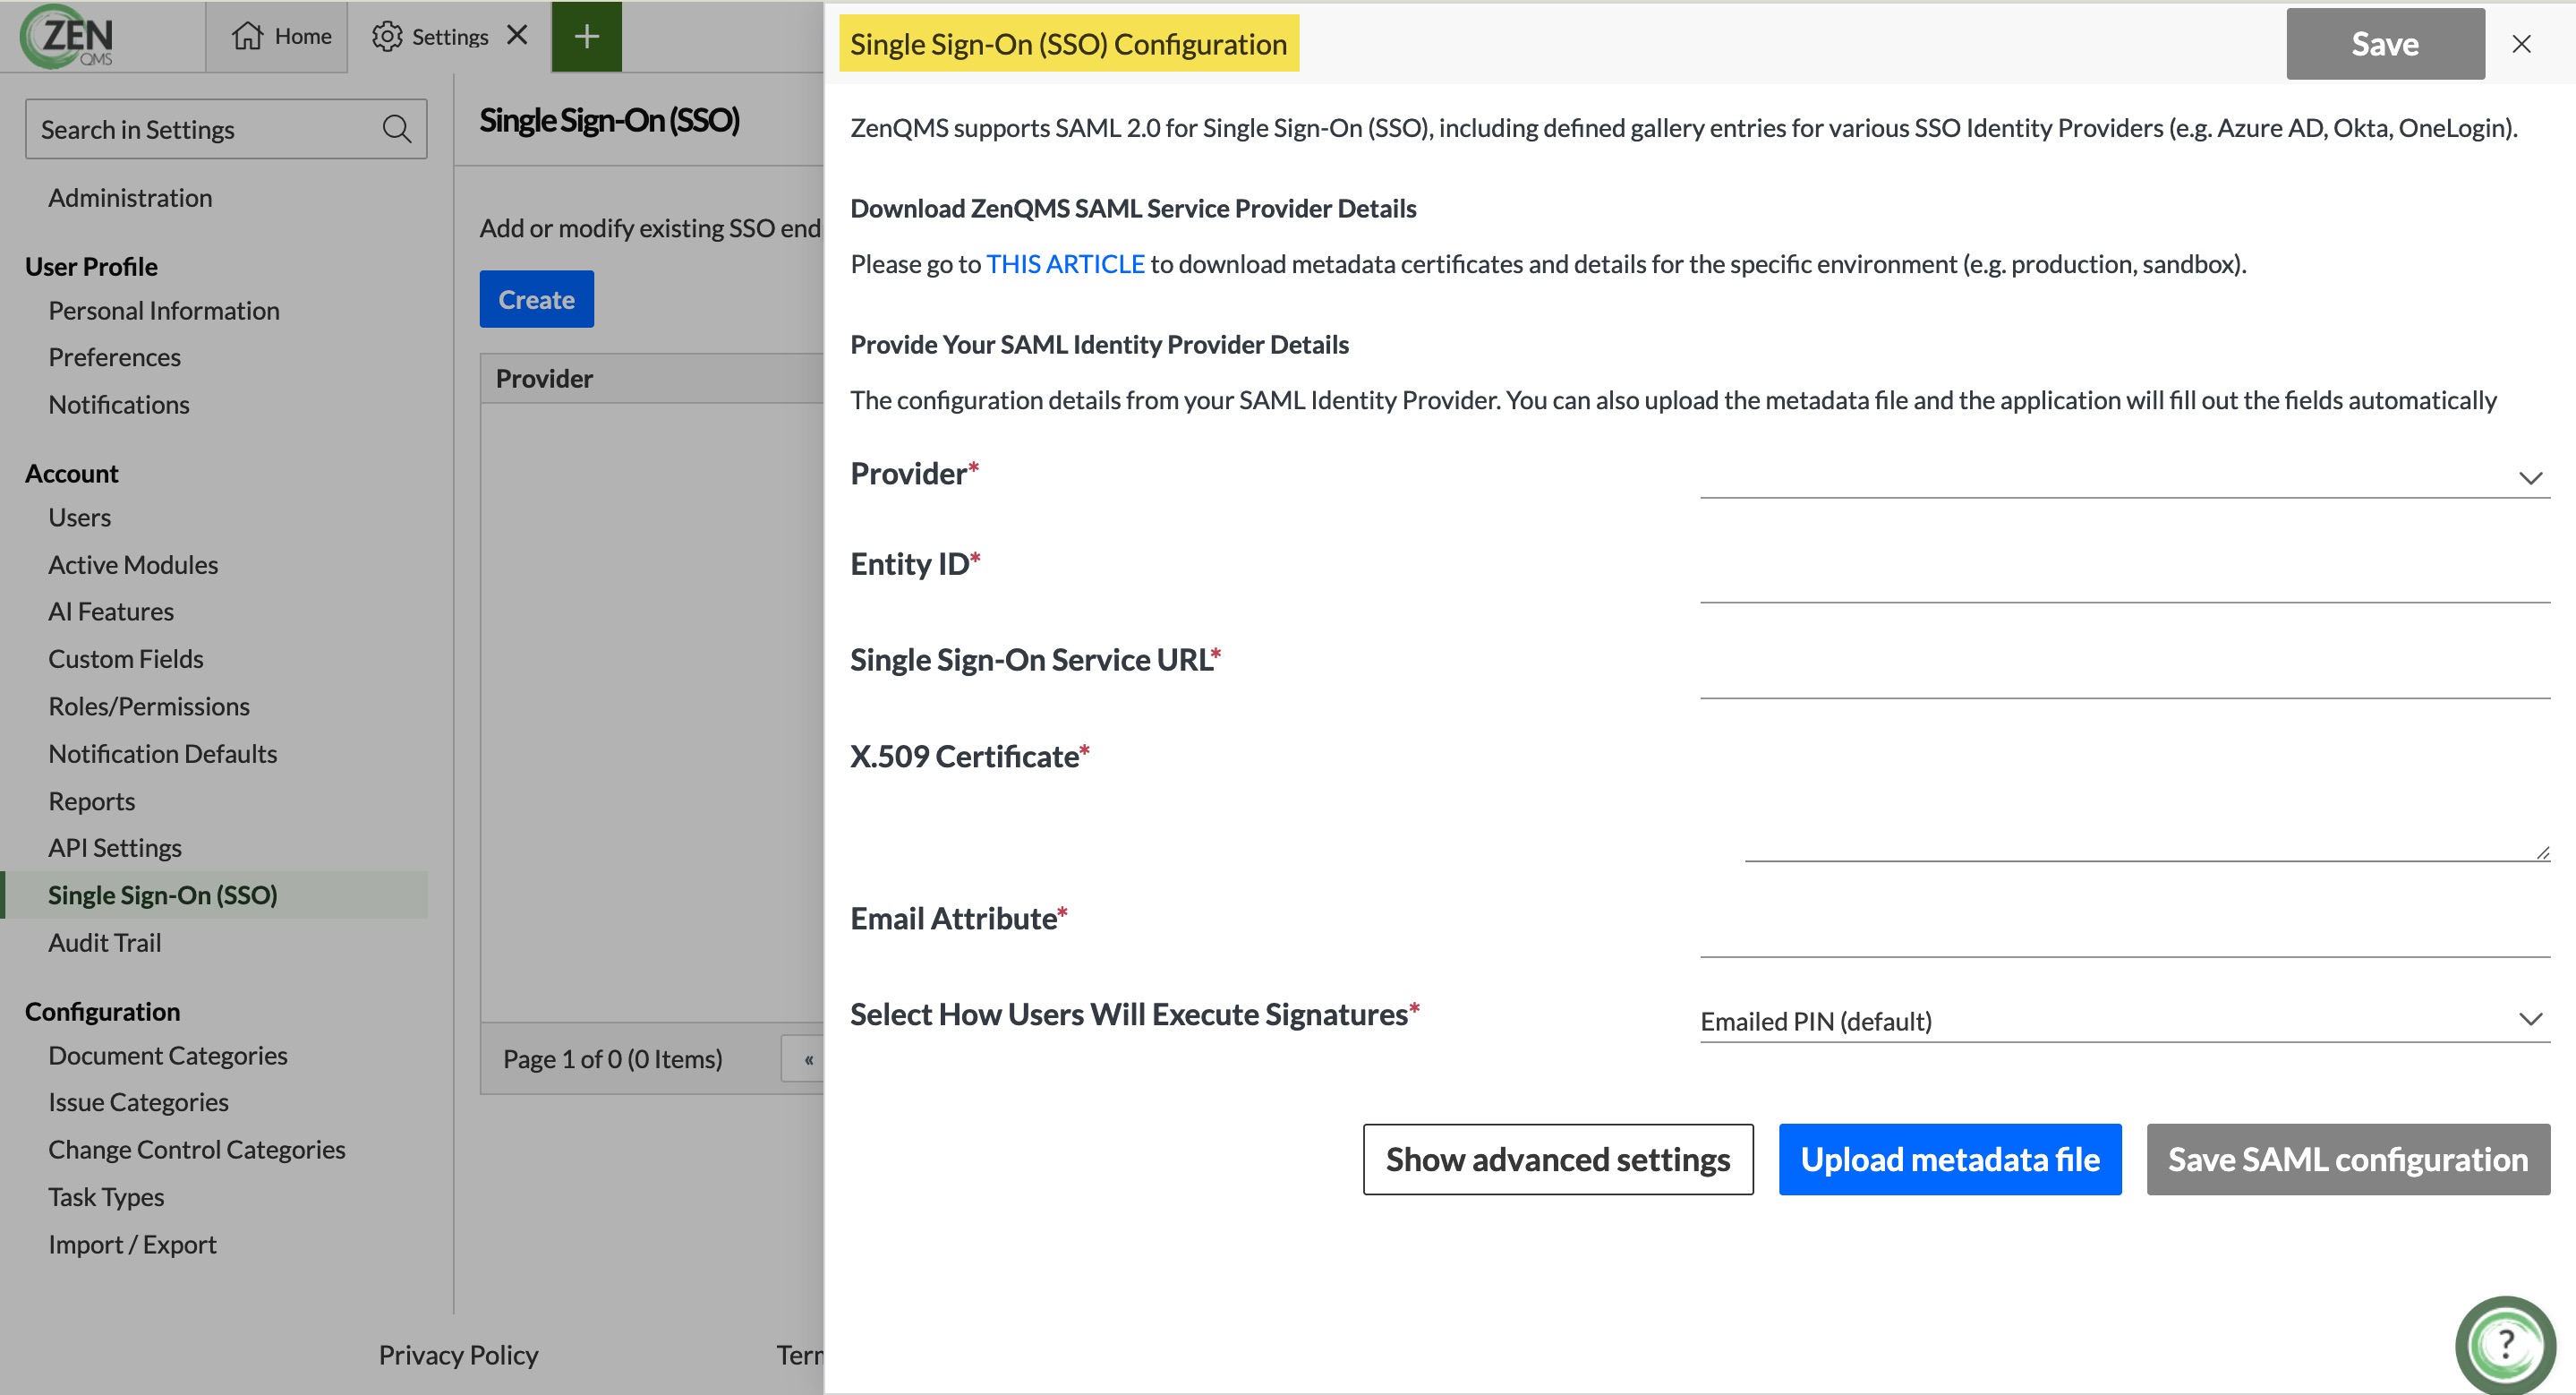
Task: Click the 'Page 1 of 0 (0 Items)' text
Action: click(x=613, y=1059)
